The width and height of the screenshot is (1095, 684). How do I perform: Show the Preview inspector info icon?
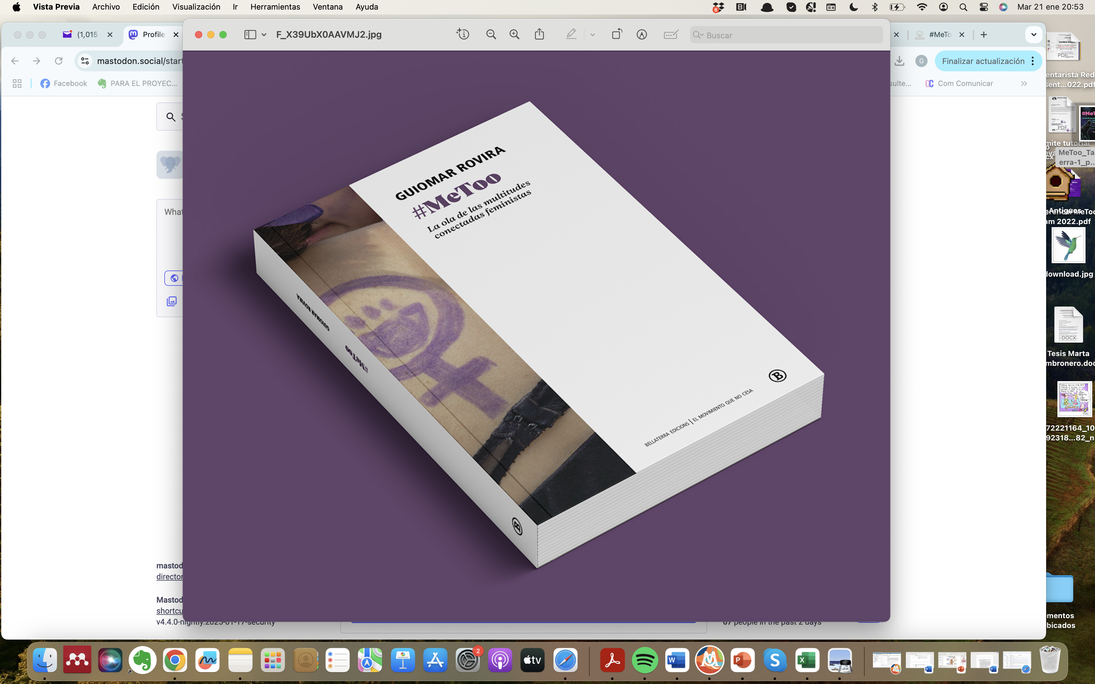[x=463, y=34]
